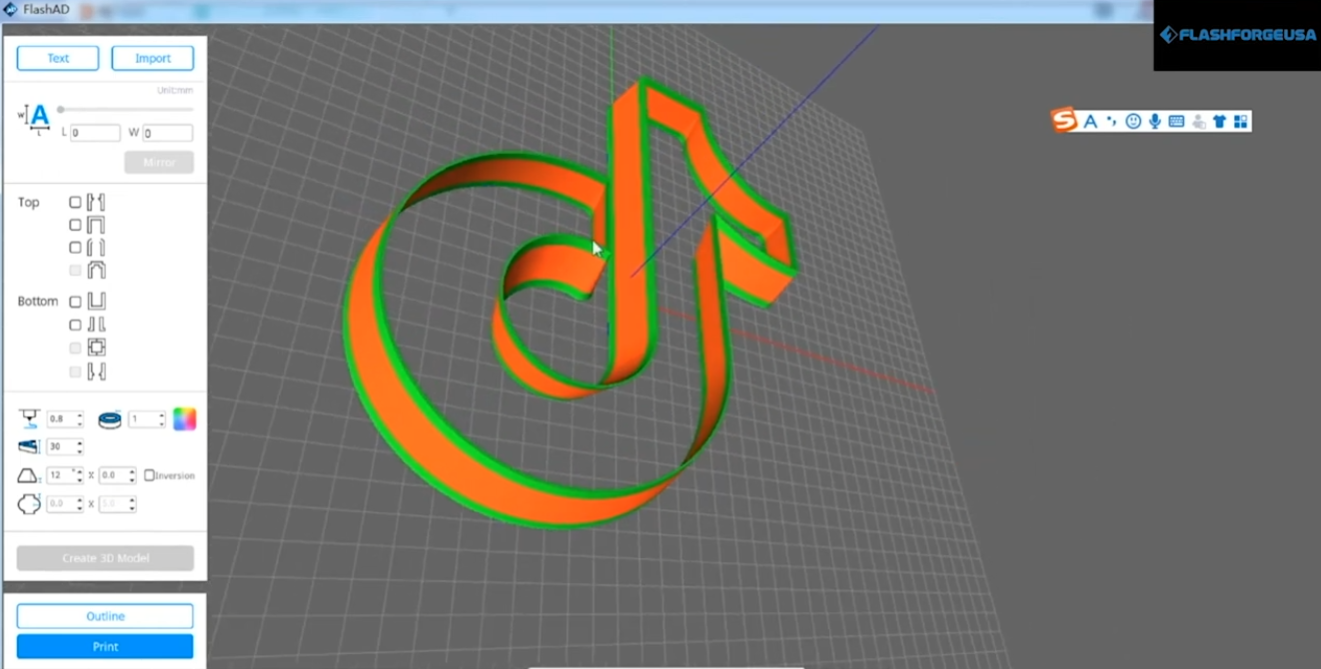The image size is (1321, 669).
Task: Decrease the height value 30 stepper
Action: coord(80,451)
